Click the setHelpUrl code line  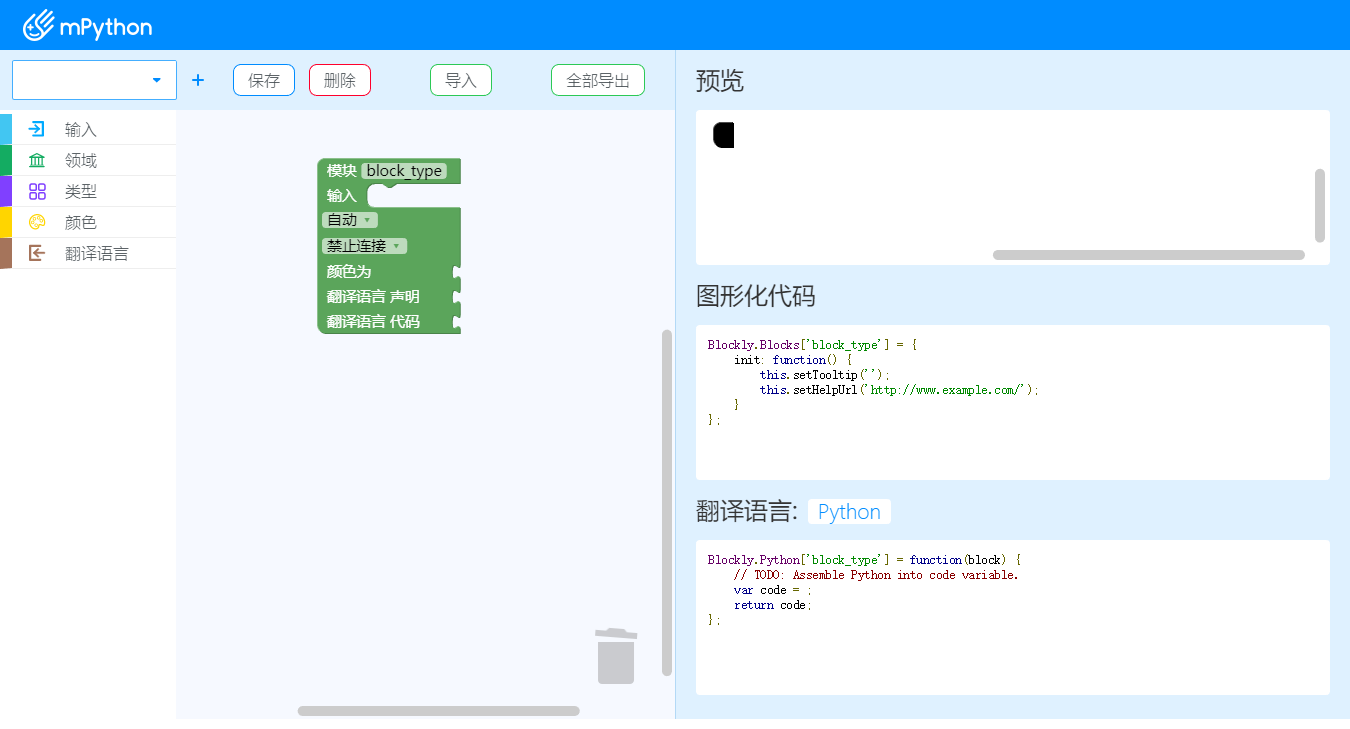[x=899, y=390]
